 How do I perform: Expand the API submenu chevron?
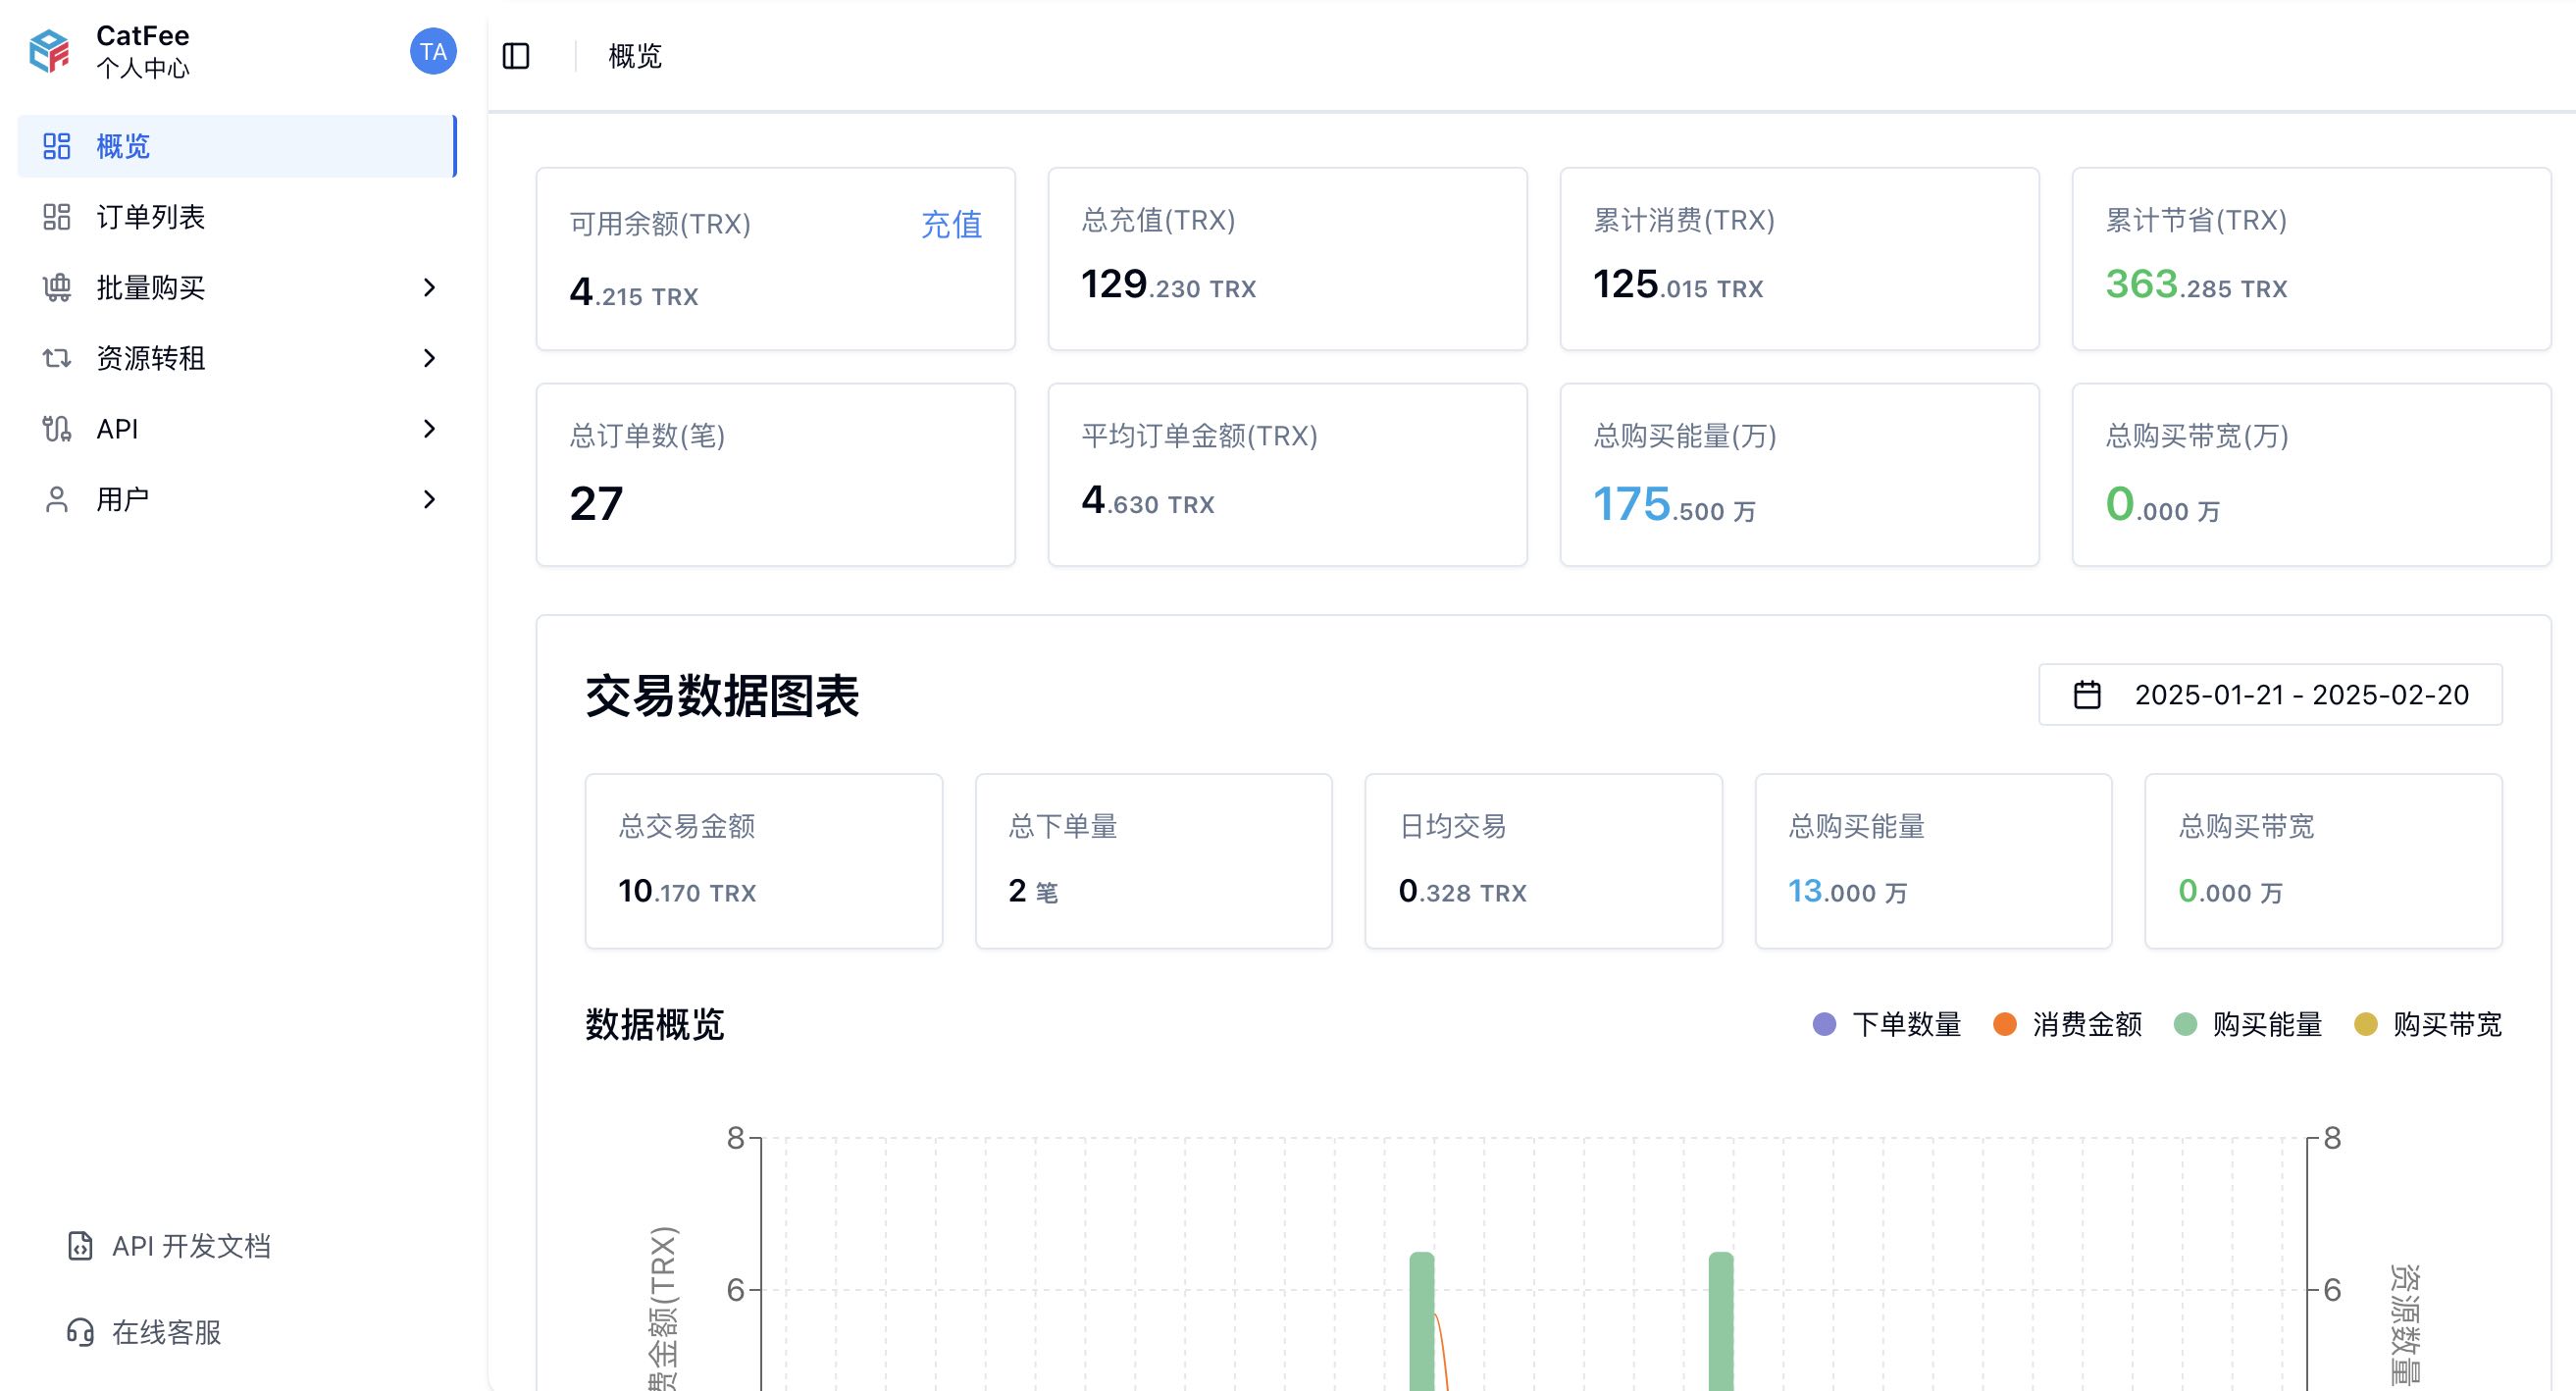tap(429, 429)
